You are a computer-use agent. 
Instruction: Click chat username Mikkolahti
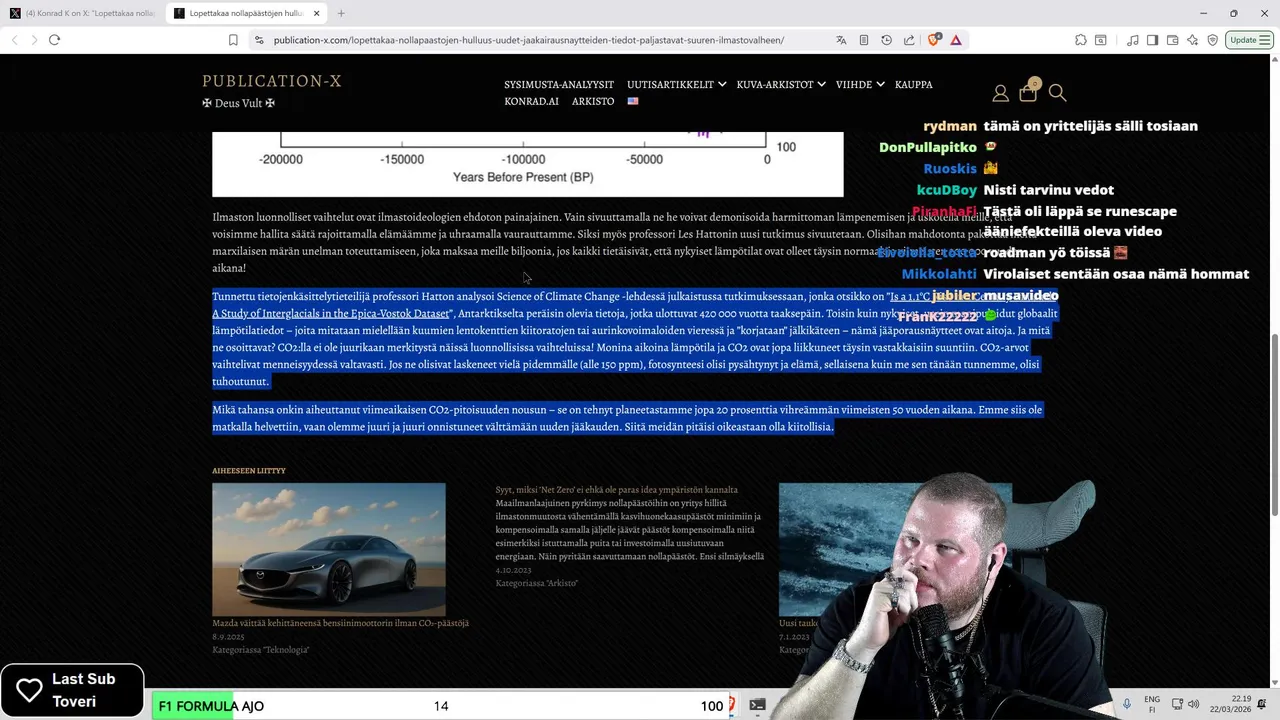(x=939, y=274)
